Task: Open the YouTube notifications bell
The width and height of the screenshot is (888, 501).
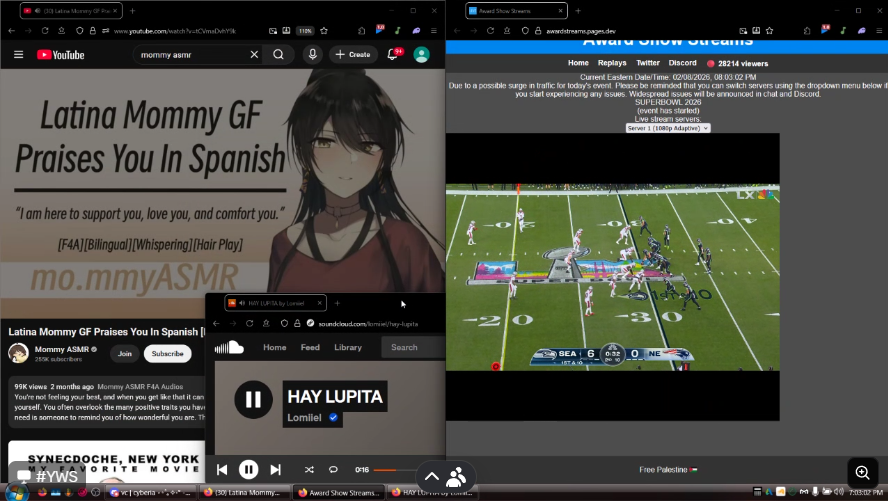Action: point(392,54)
